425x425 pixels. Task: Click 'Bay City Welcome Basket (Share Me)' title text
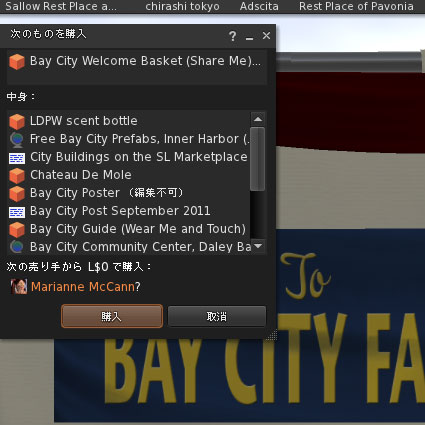pos(145,61)
